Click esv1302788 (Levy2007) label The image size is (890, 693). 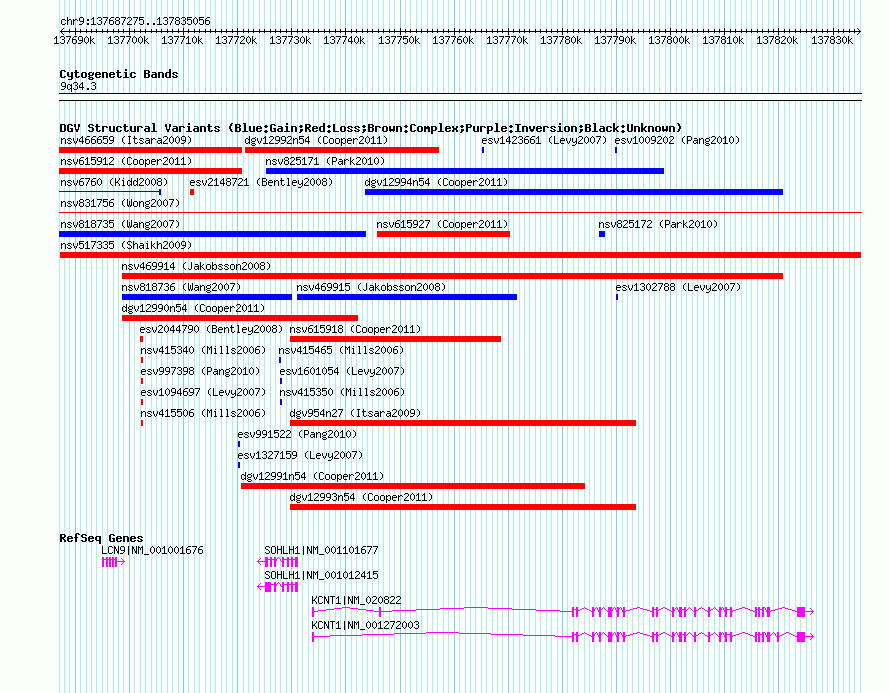[x=678, y=287]
